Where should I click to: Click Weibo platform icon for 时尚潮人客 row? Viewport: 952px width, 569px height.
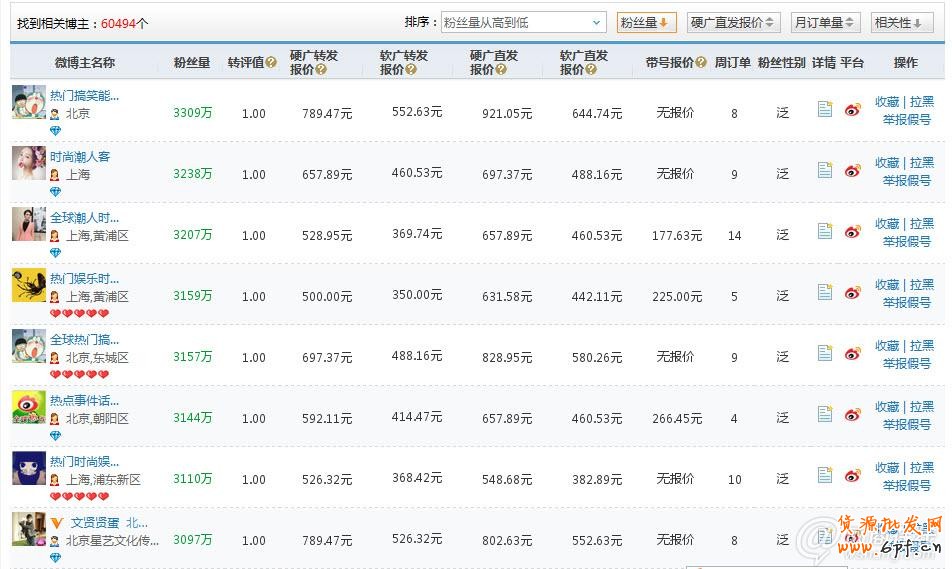[x=852, y=172]
